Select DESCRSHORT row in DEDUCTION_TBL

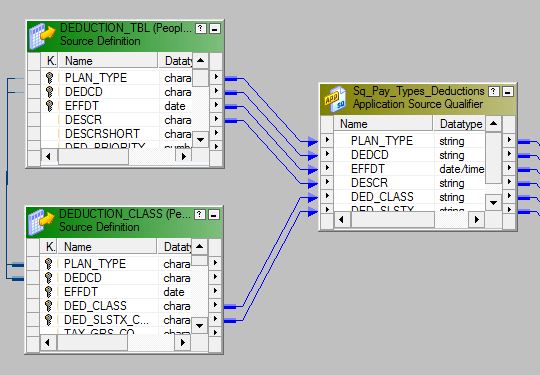click(x=117, y=134)
